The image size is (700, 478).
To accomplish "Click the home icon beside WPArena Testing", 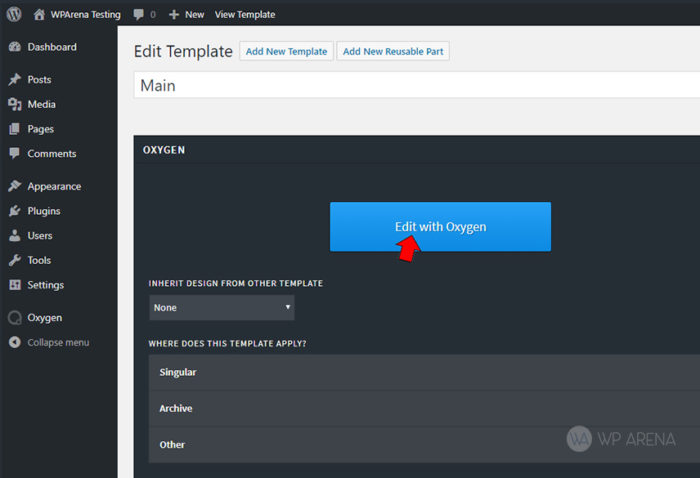I will coord(39,14).
